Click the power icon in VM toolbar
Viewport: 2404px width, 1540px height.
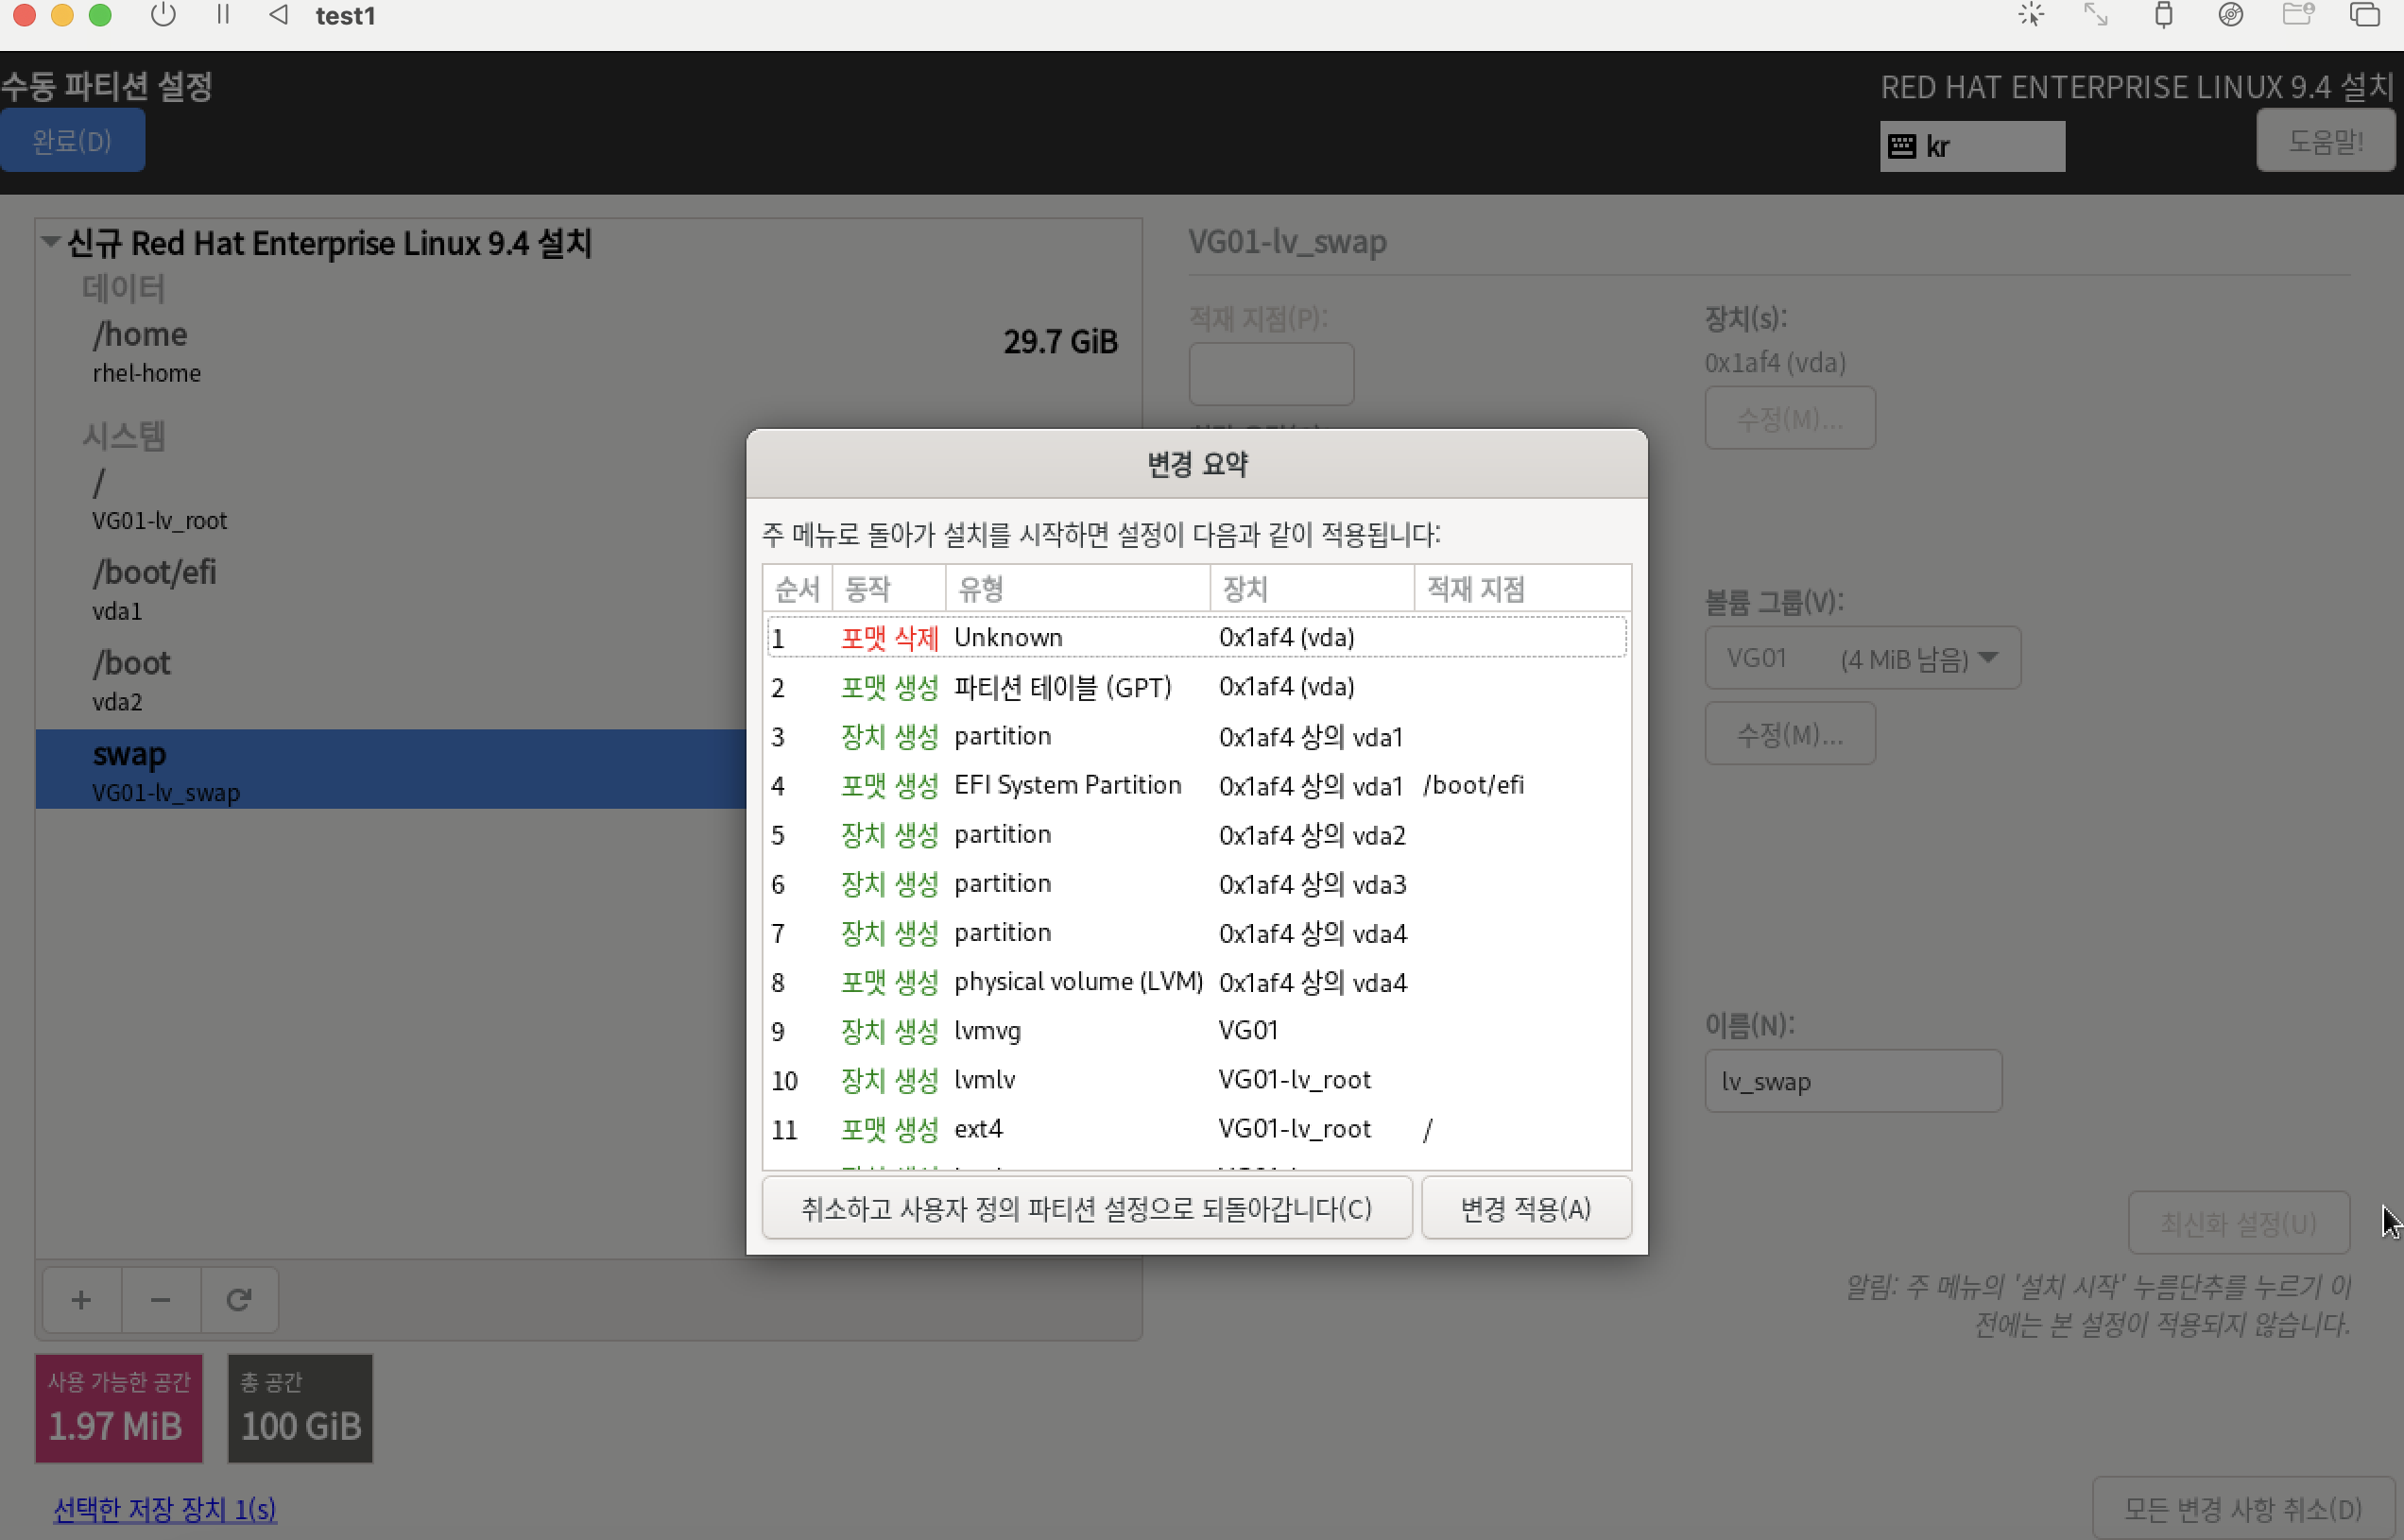[x=163, y=15]
